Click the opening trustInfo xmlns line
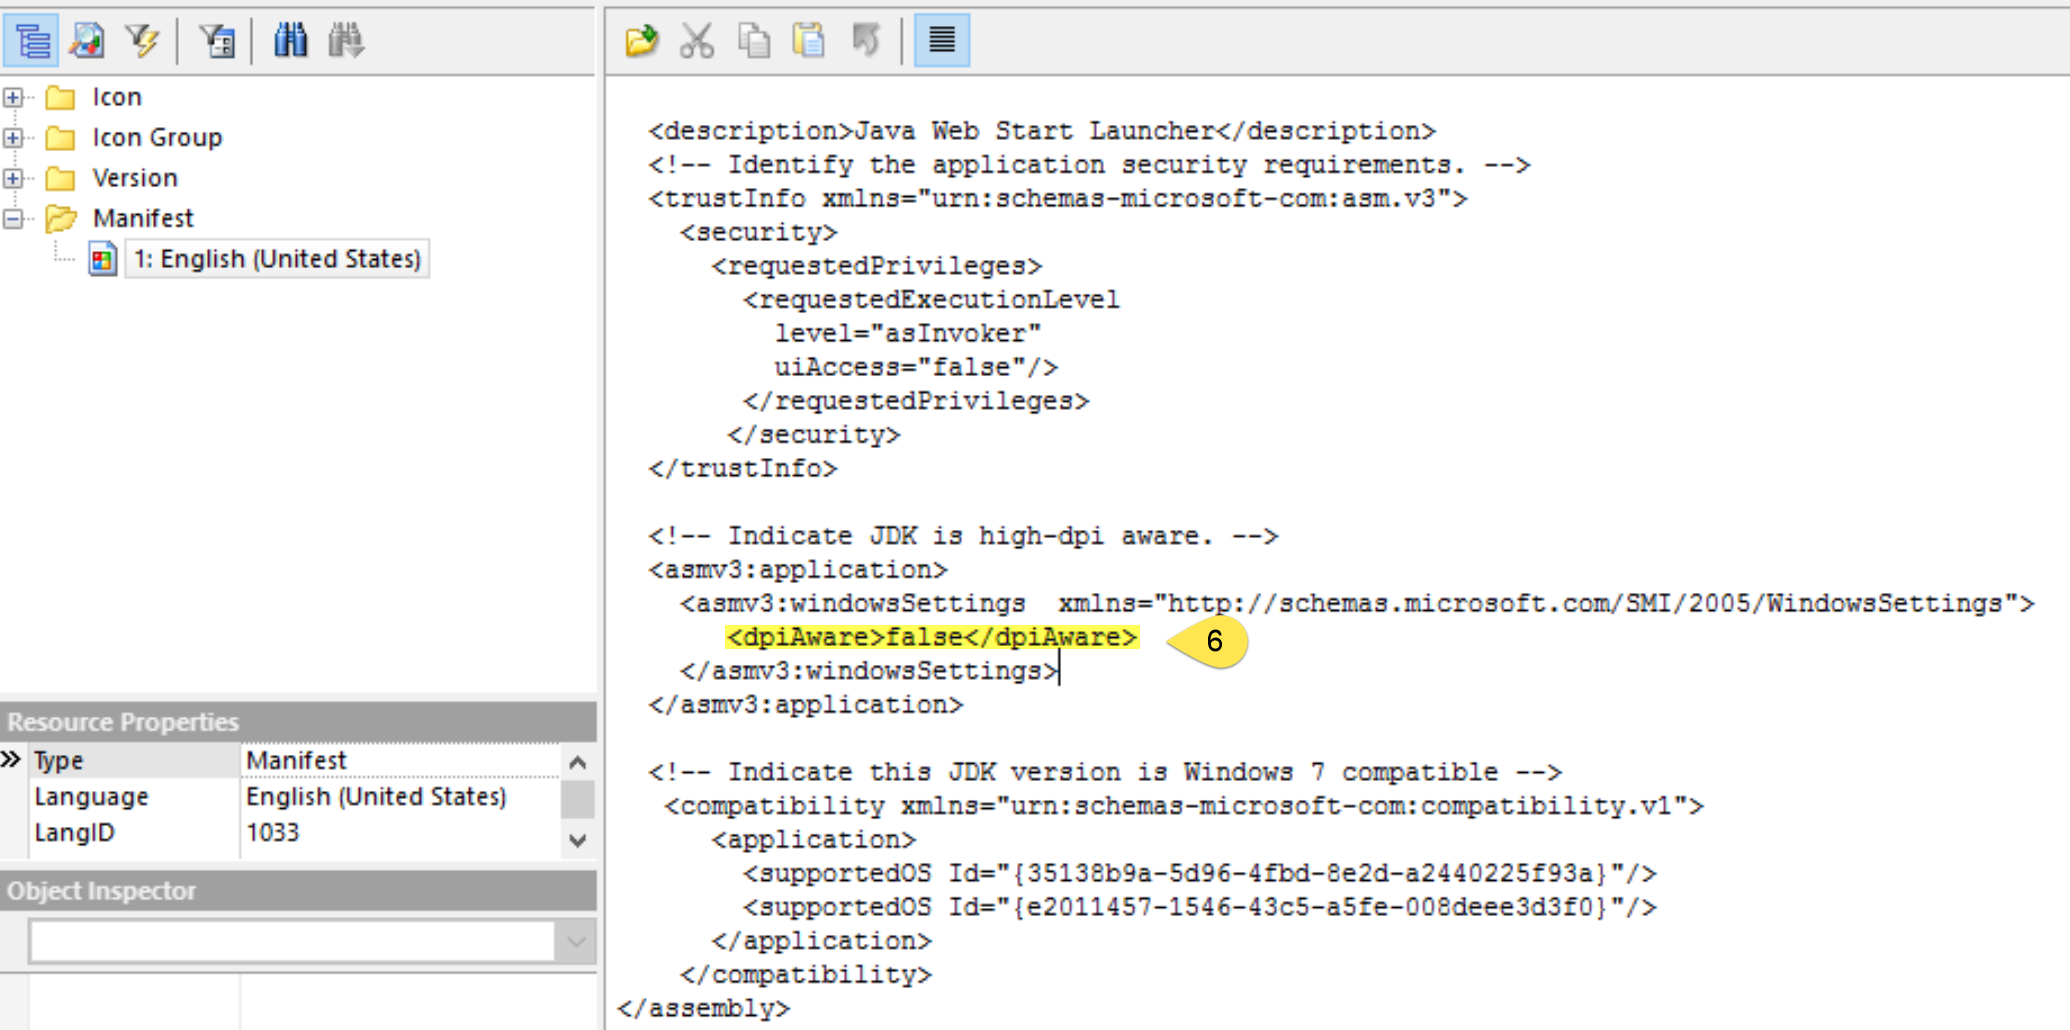The width and height of the screenshot is (2070, 1030). pos(1058,198)
